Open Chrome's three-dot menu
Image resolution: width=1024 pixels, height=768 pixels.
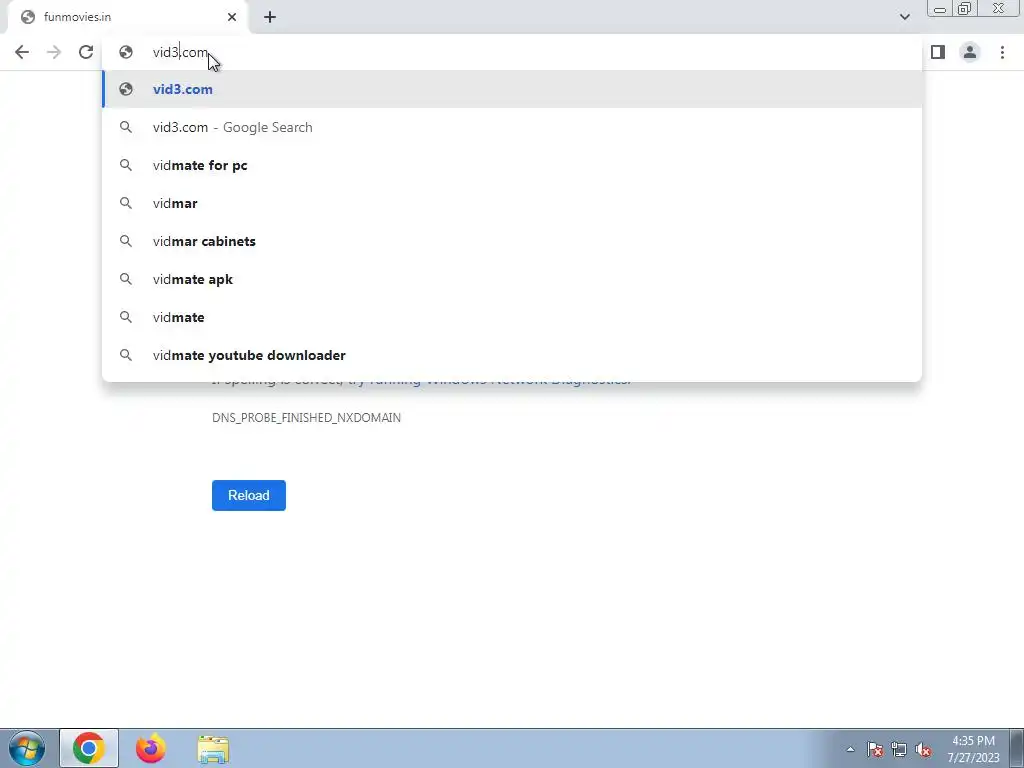(x=1002, y=52)
